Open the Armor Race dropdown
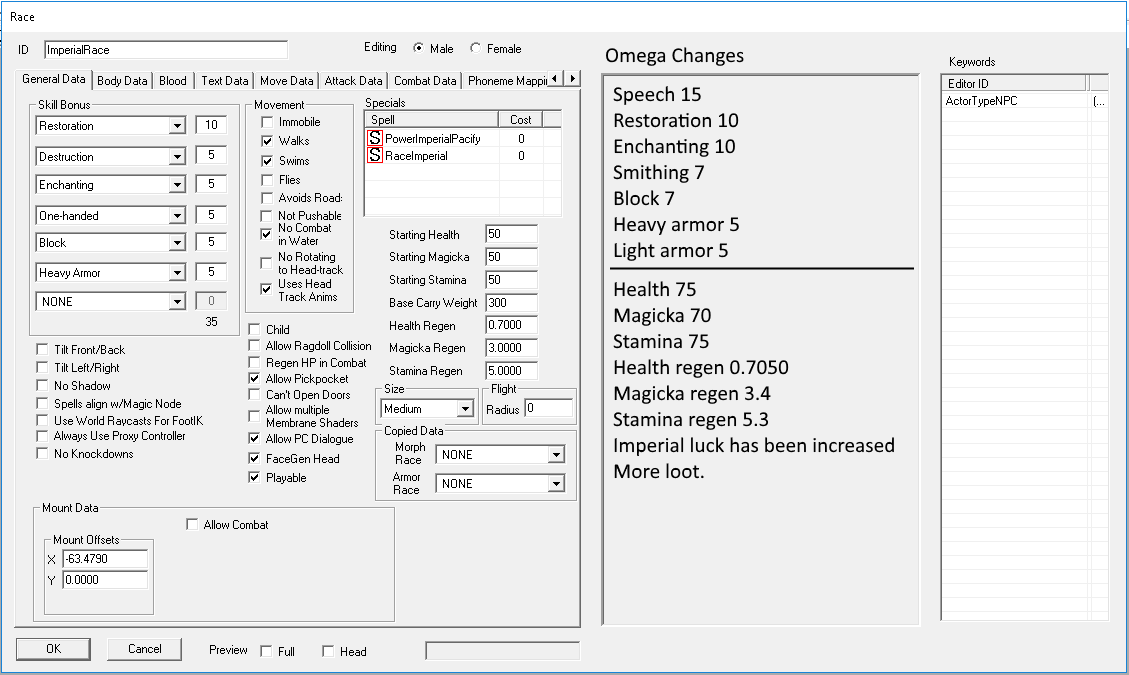This screenshot has width=1129, height=675. pyautogui.click(x=556, y=484)
